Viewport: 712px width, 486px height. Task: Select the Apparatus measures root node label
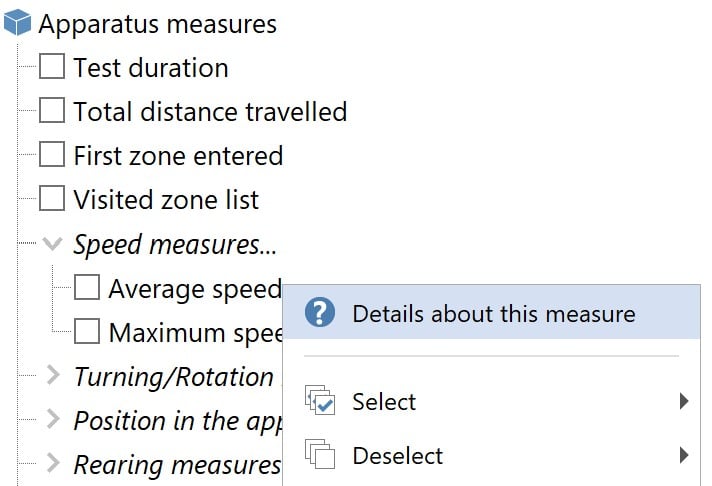tap(157, 24)
